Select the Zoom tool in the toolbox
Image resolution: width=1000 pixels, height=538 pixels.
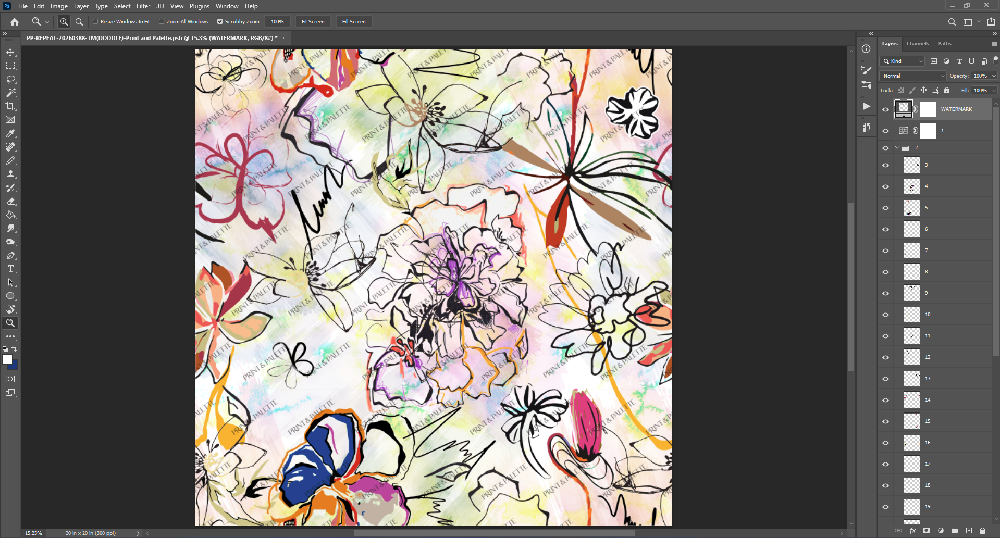tap(10, 323)
